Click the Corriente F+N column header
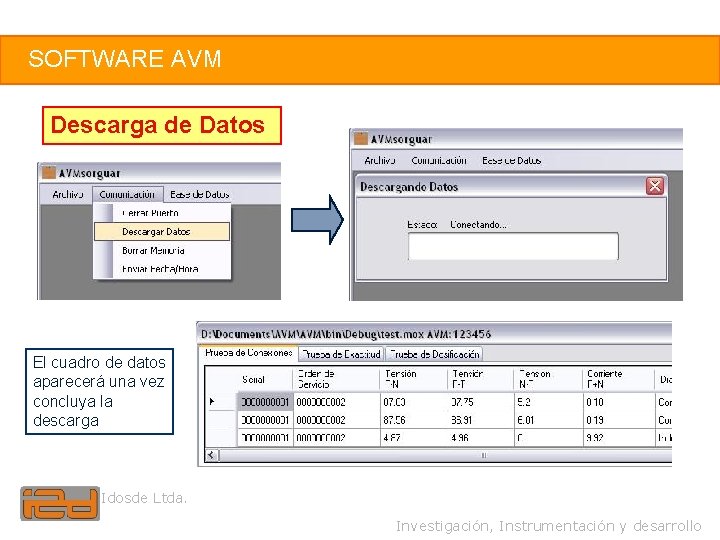This screenshot has width=720, height=540. point(618,379)
